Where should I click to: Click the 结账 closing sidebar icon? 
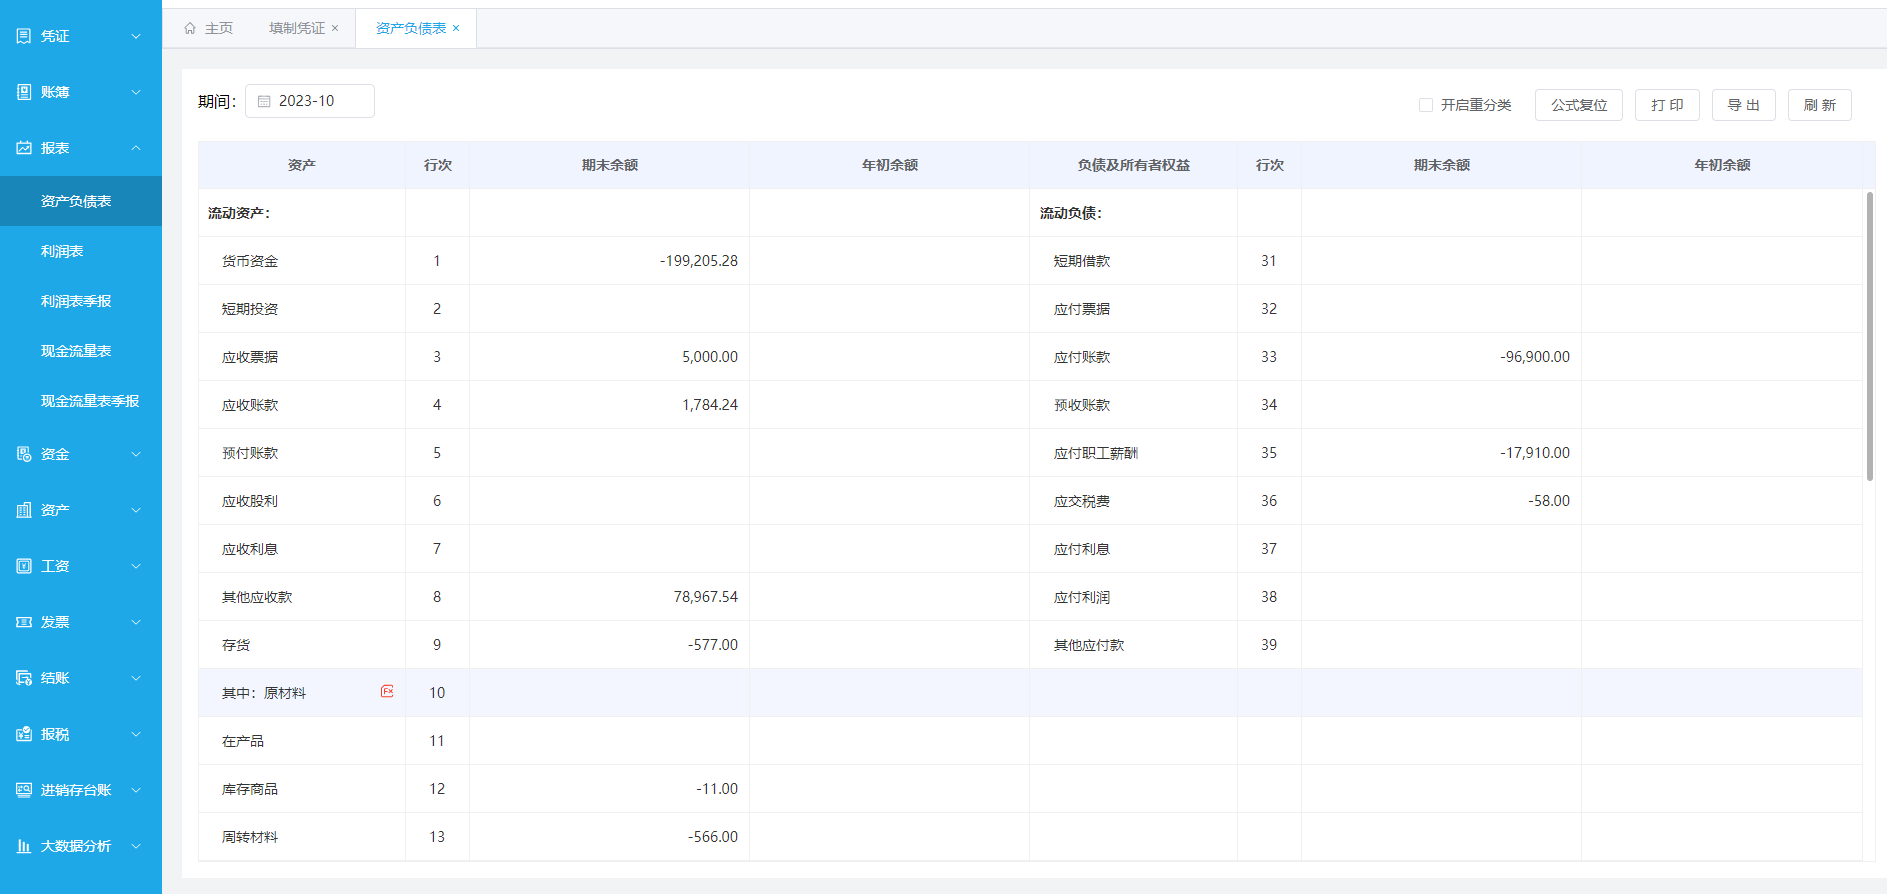click(x=24, y=678)
